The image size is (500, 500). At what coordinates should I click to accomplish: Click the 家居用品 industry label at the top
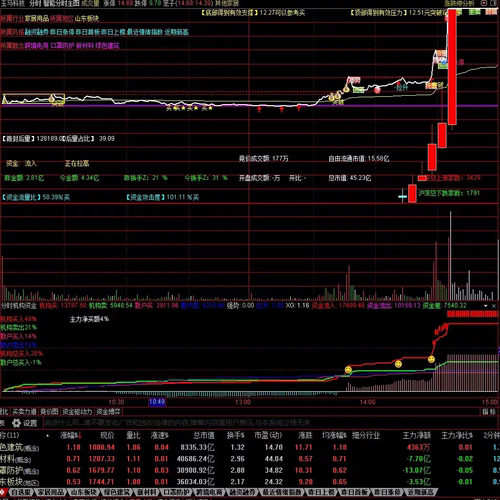pyautogui.click(x=37, y=18)
